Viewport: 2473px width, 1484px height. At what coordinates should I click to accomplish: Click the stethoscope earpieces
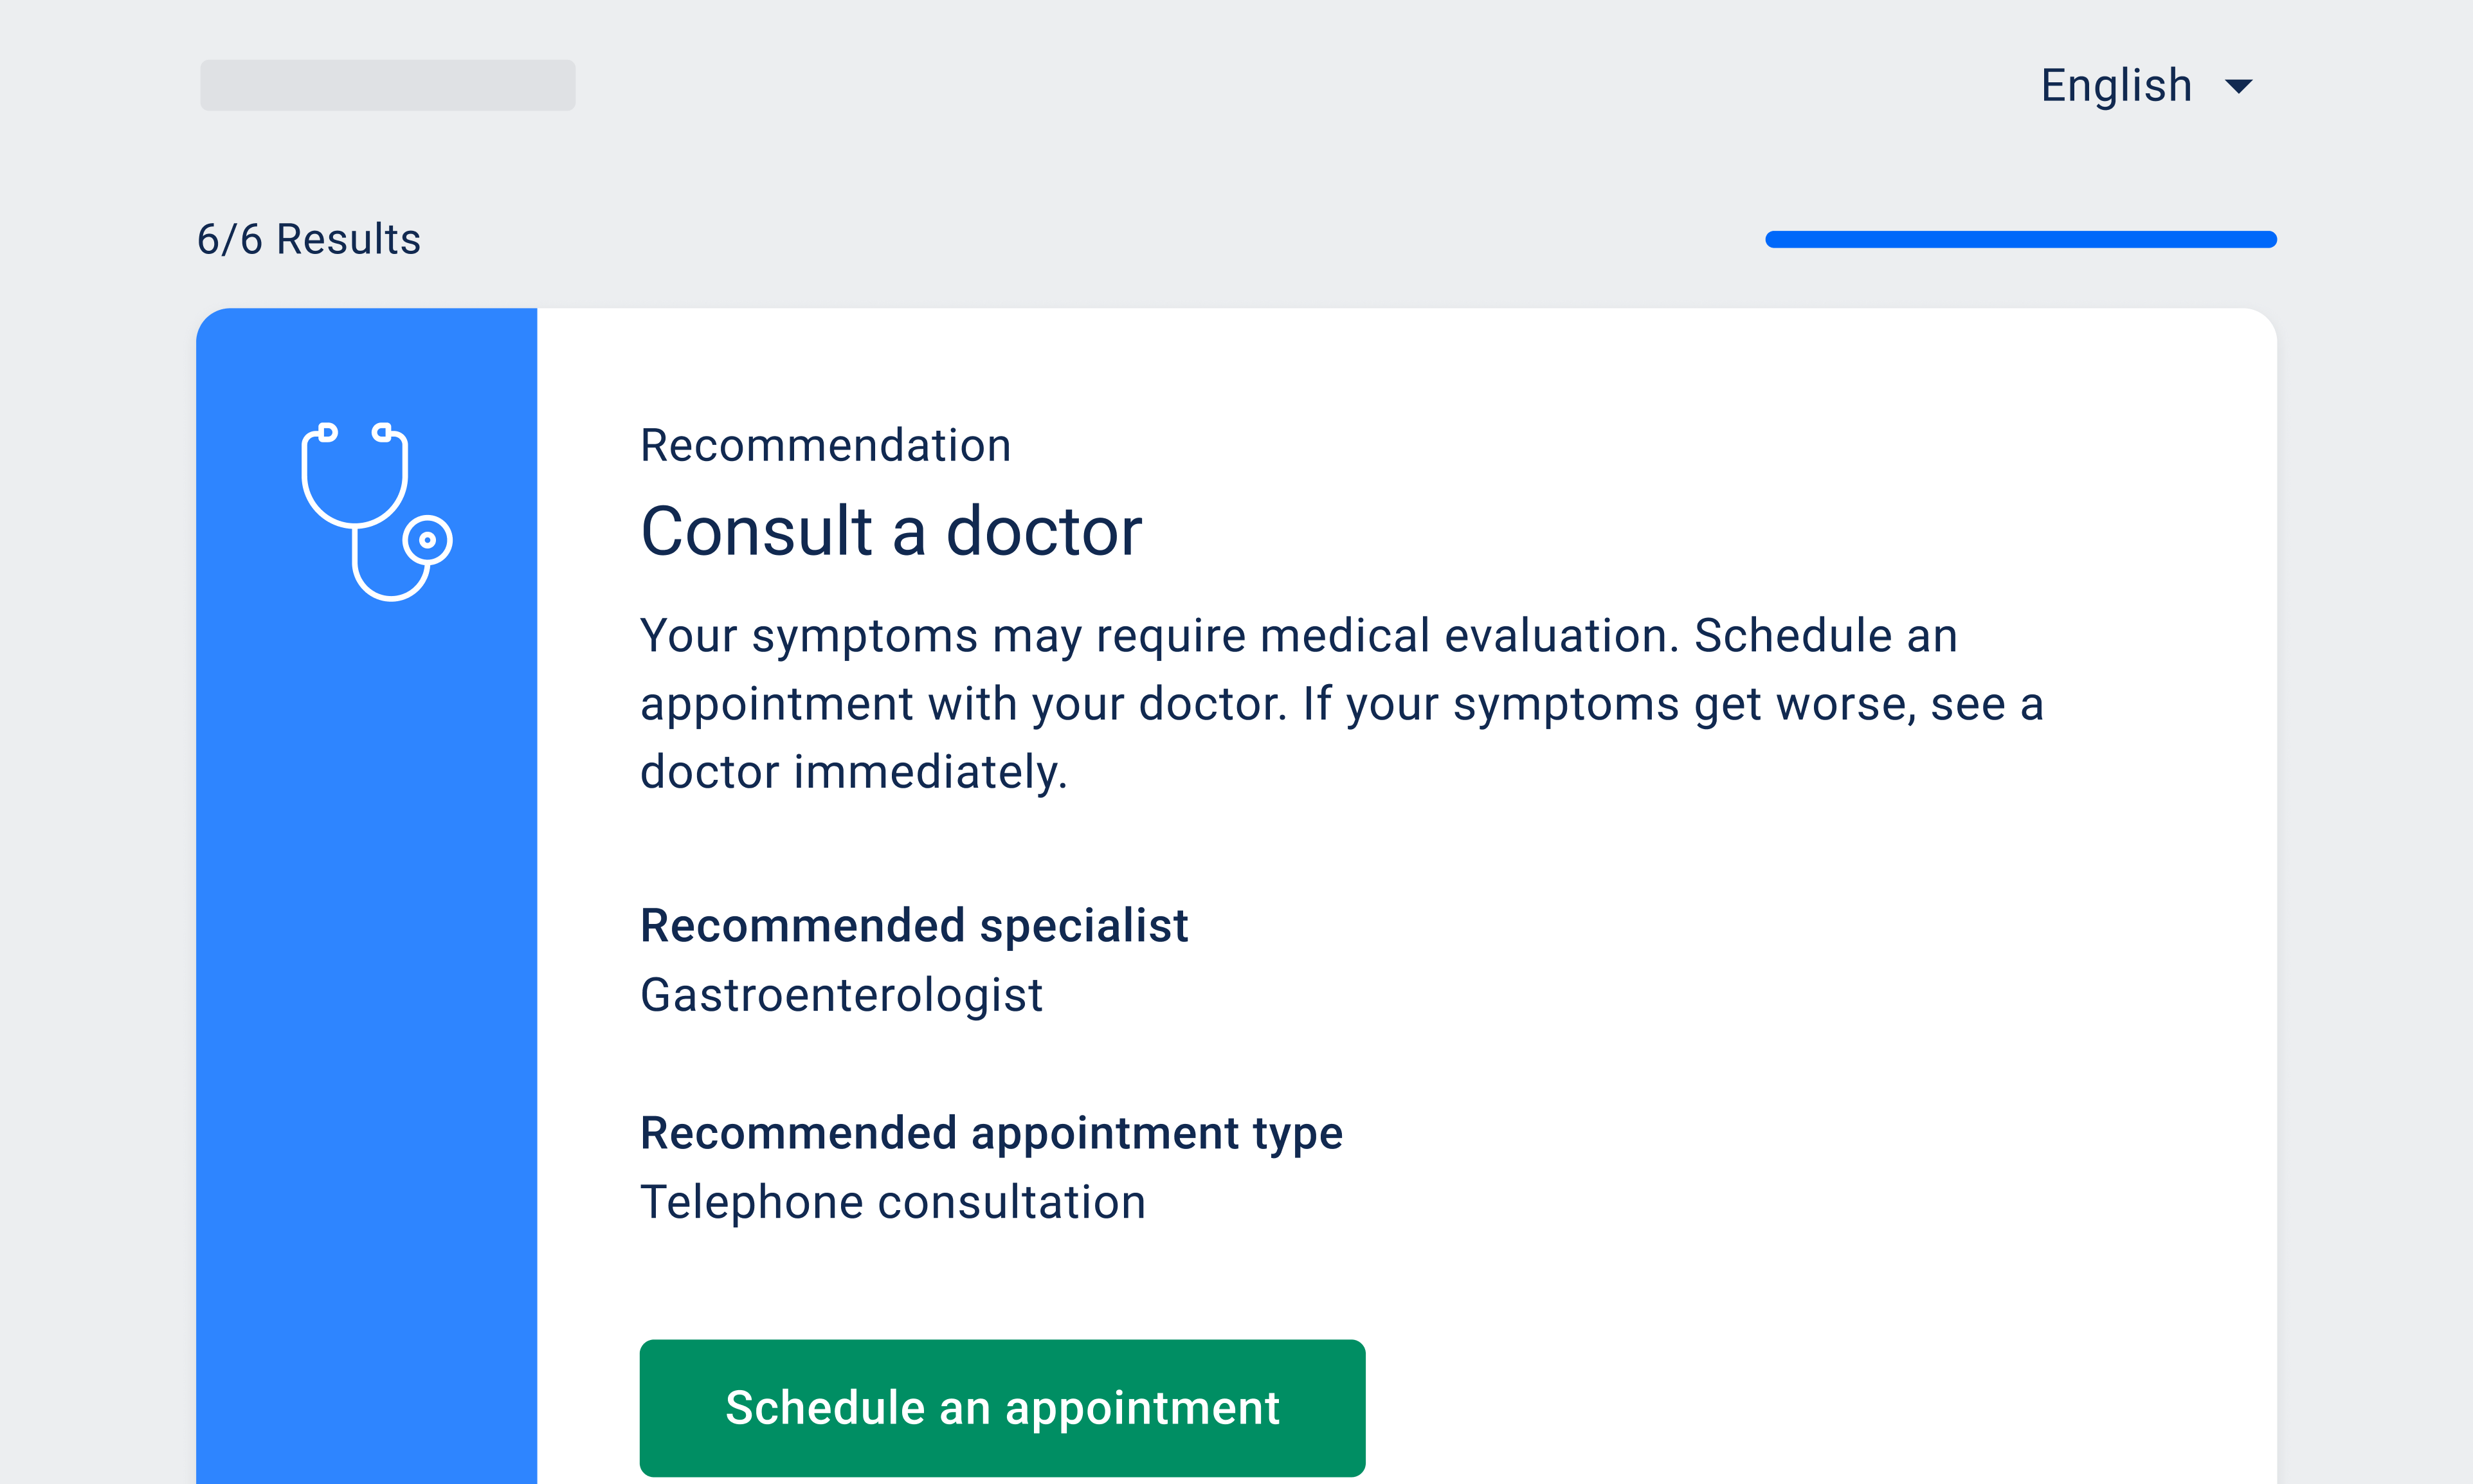pos(355,433)
